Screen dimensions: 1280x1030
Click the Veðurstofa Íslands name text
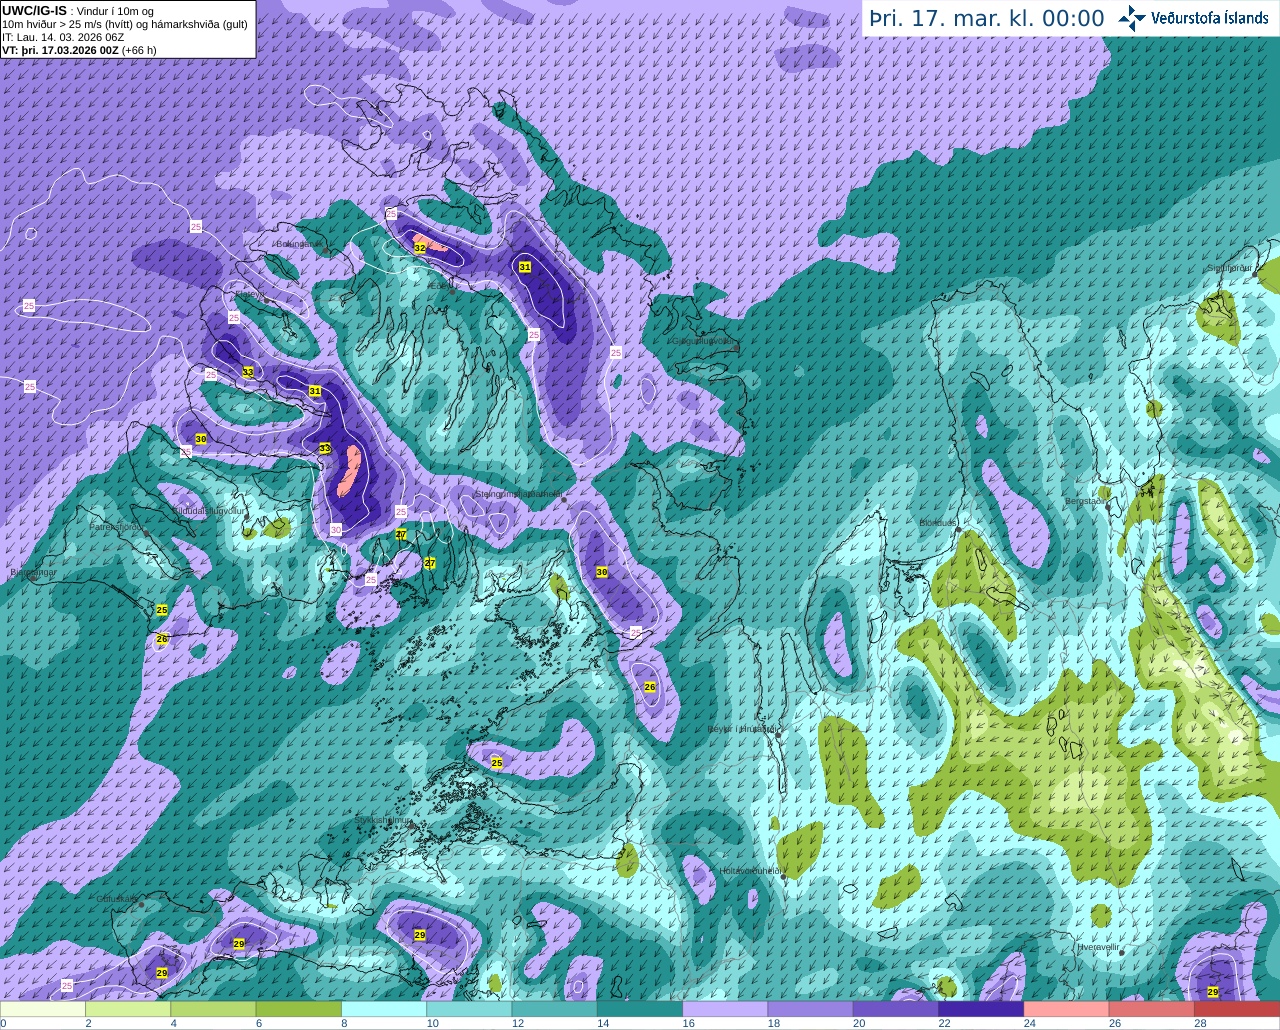click(x=1209, y=18)
